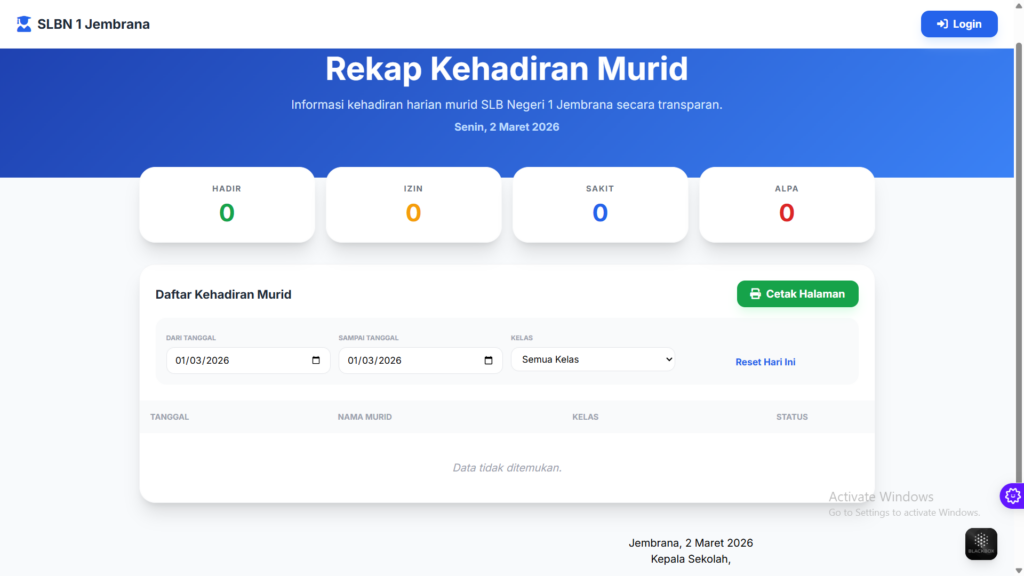The width and height of the screenshot is (1024, 576).
Task: Open the purple gear settings floating icon
Action: pyautogui.click(x=1012, y=495)
